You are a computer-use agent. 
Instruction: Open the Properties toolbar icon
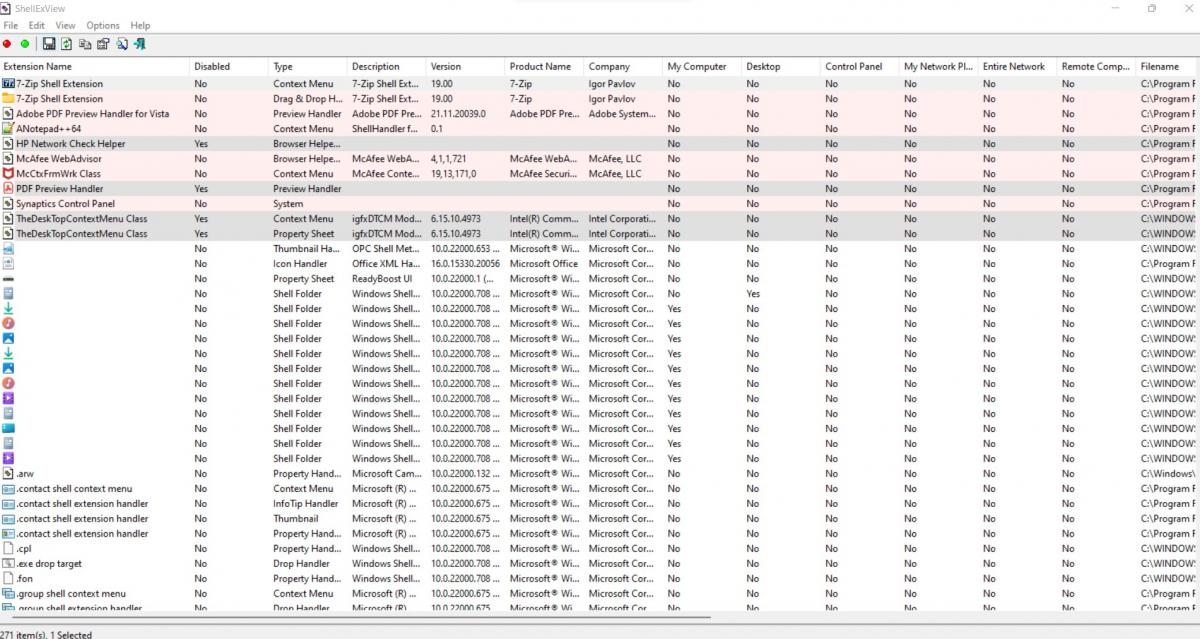pos(103,44)
